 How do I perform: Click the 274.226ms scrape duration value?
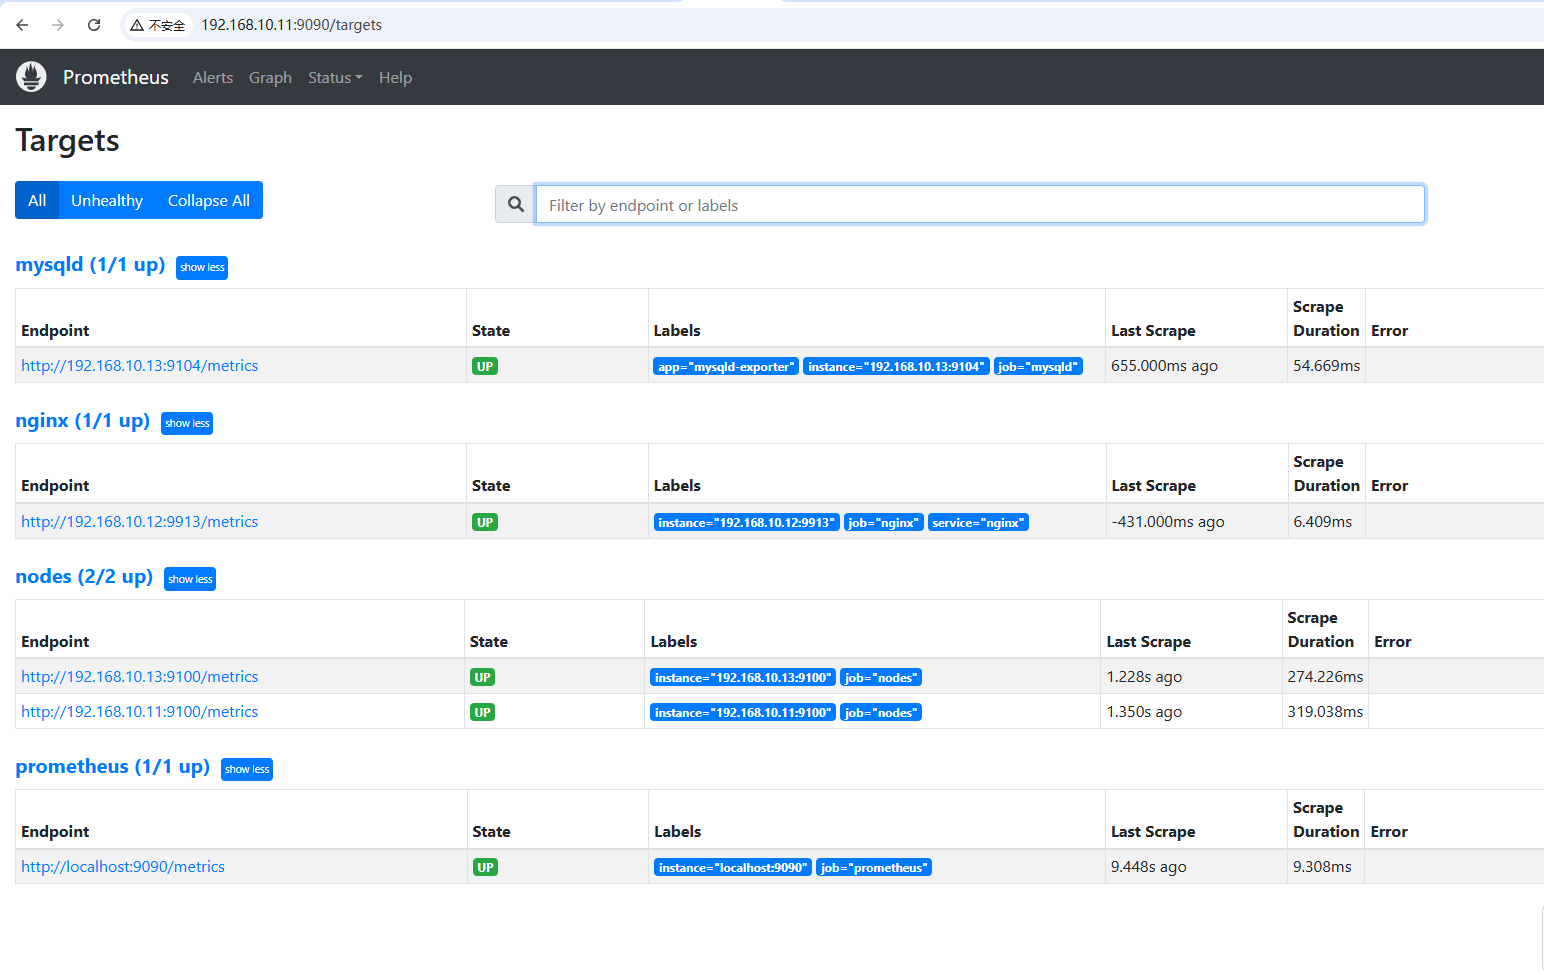click(1325, 677)
